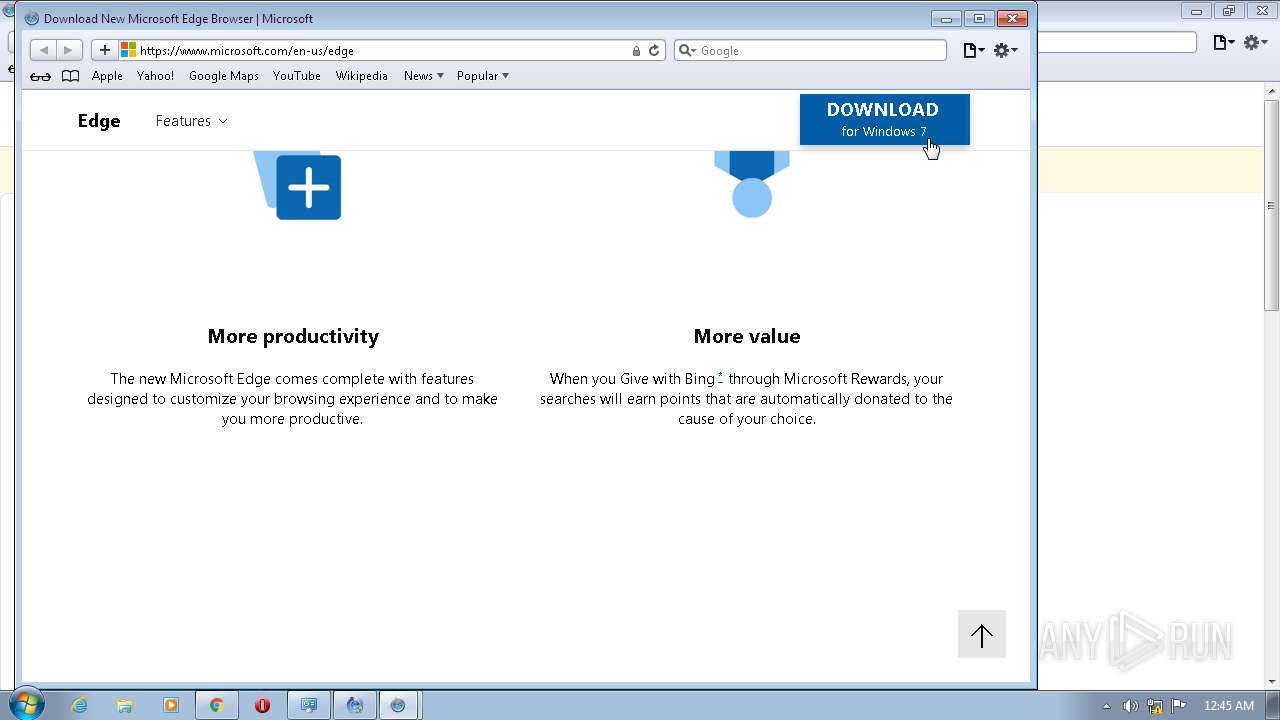Go back using Safari's back arrow
This screenshot has width=1280, height=720.
click(x=43, y=50)
